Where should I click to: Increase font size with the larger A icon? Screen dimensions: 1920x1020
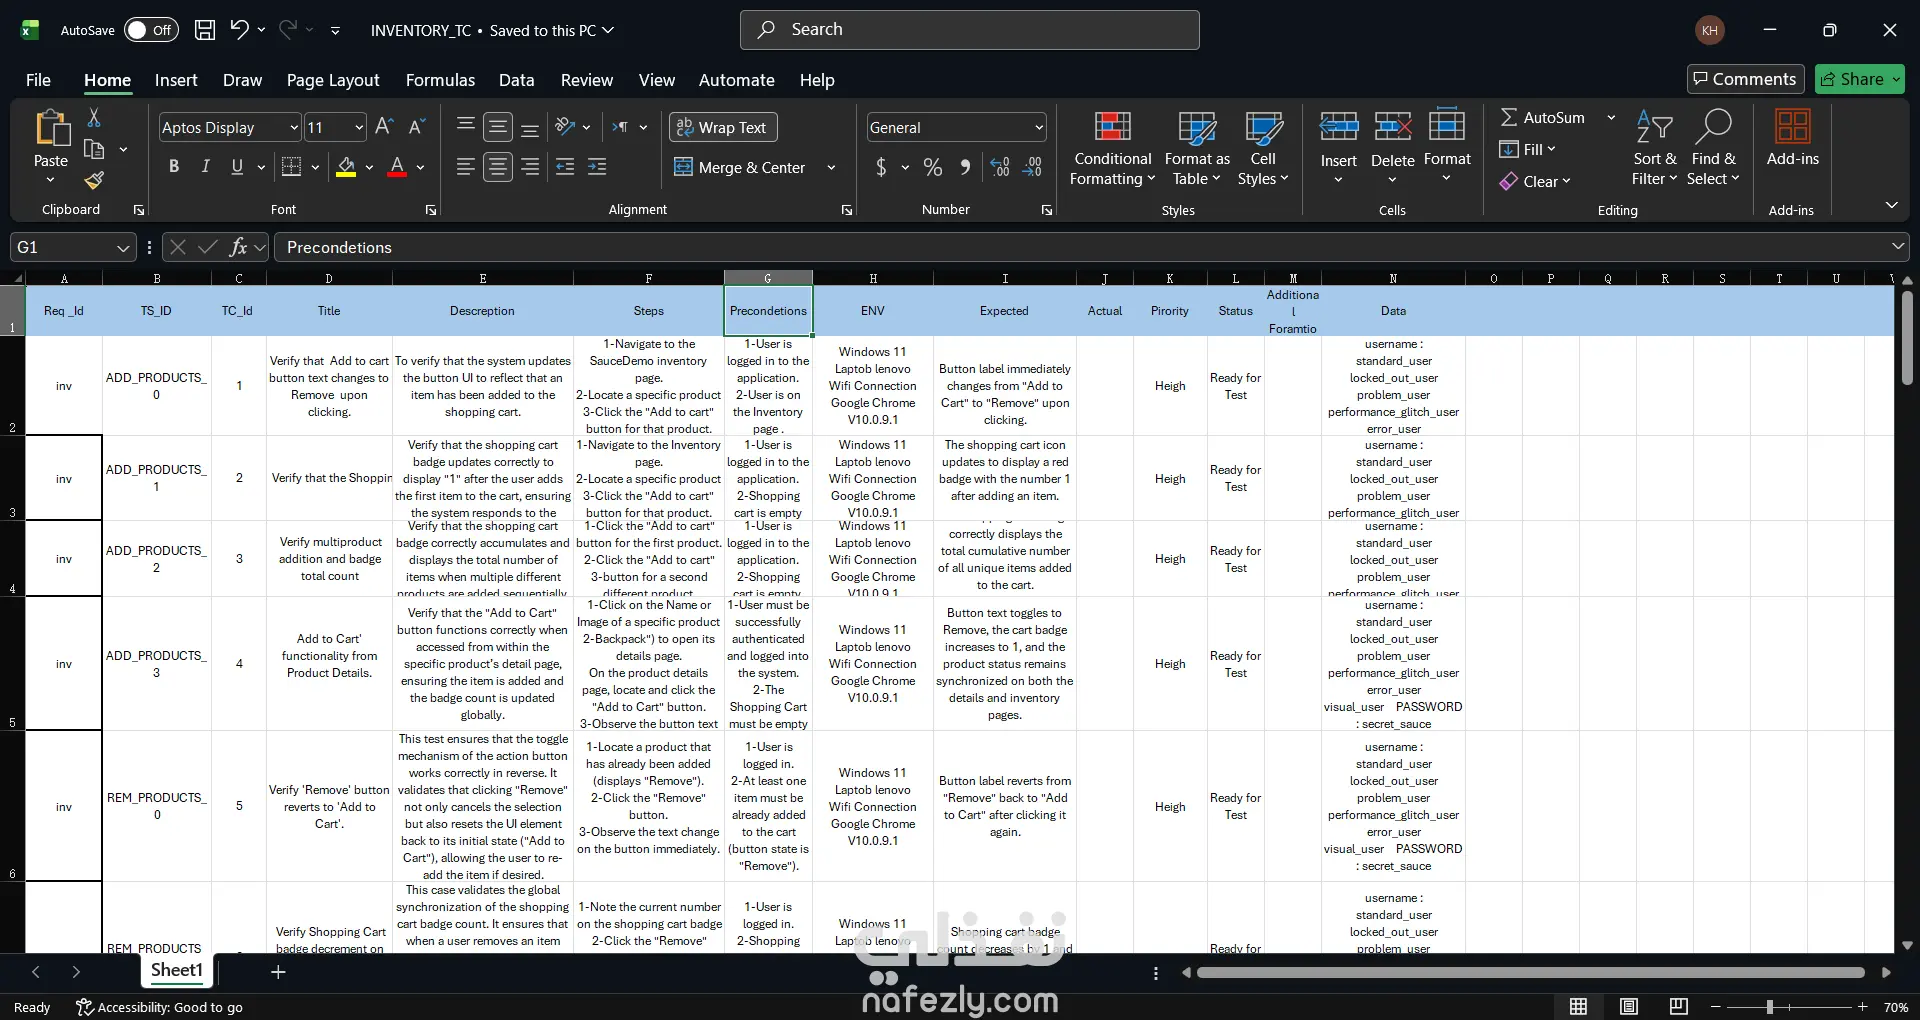tap(384, 127)
